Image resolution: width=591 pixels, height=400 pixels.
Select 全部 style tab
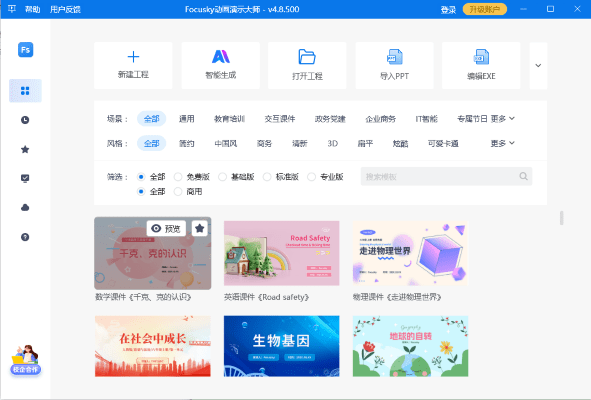tap(152, 143)
